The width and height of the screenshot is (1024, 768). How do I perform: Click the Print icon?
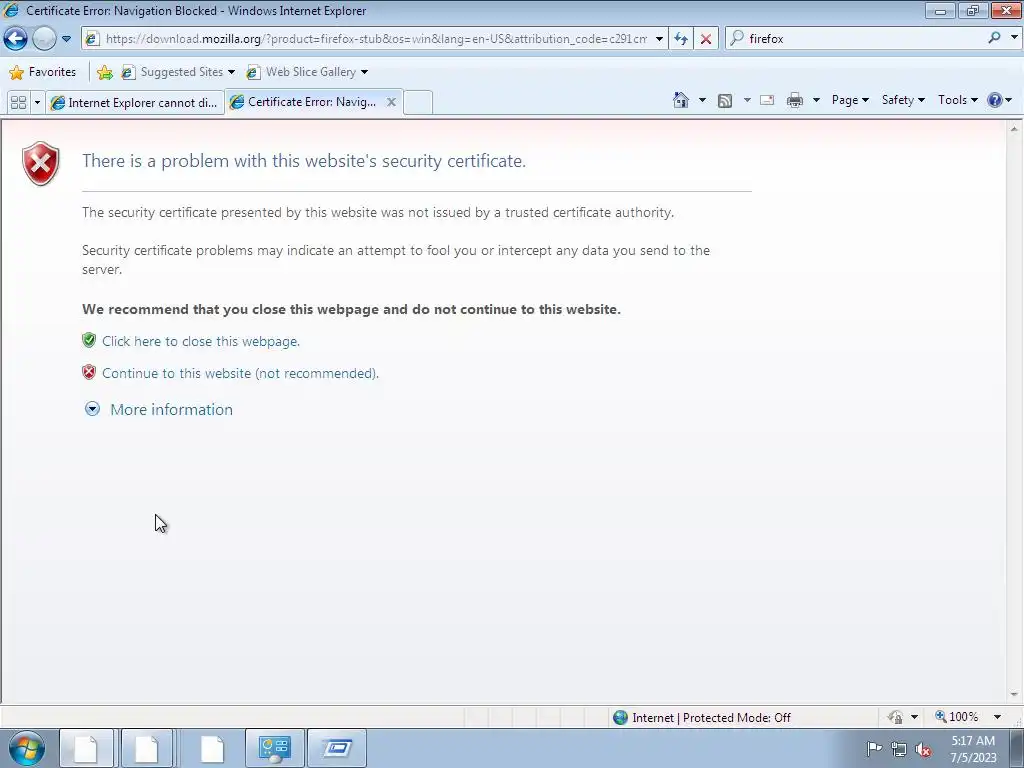(x=795, y=100)
